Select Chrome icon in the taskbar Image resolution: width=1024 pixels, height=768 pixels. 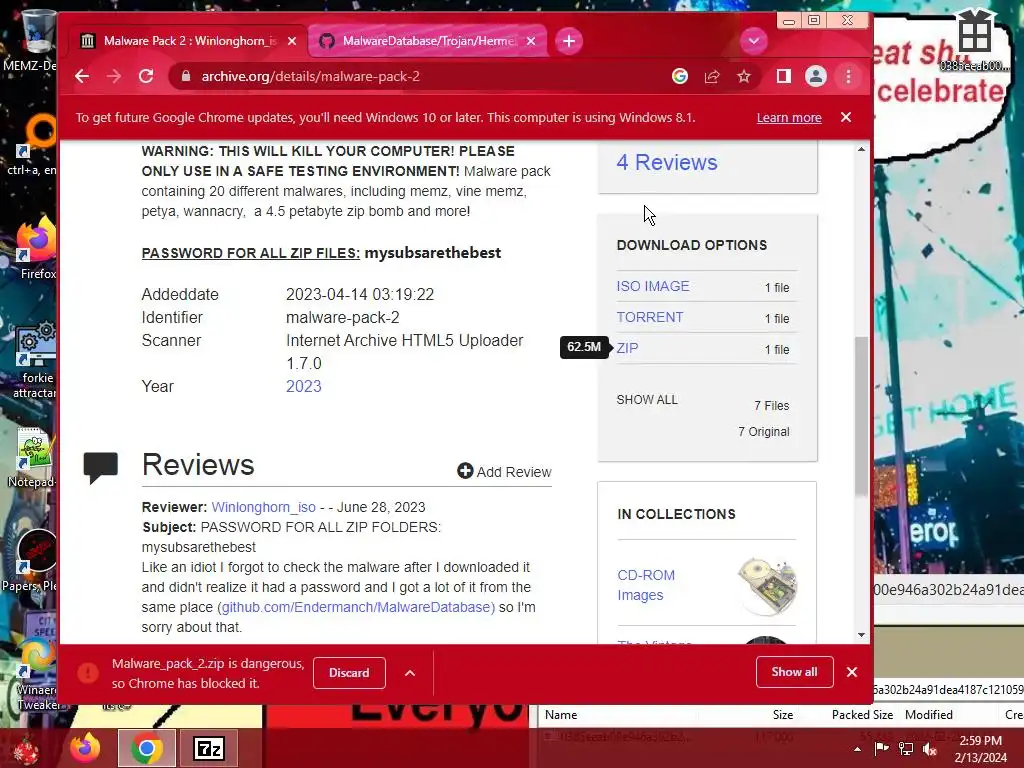click(x=146, y=748)
